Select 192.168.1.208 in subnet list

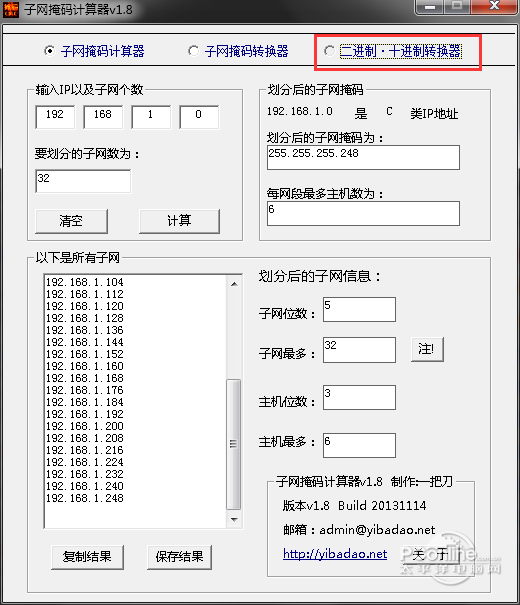[x=84, y=438]
